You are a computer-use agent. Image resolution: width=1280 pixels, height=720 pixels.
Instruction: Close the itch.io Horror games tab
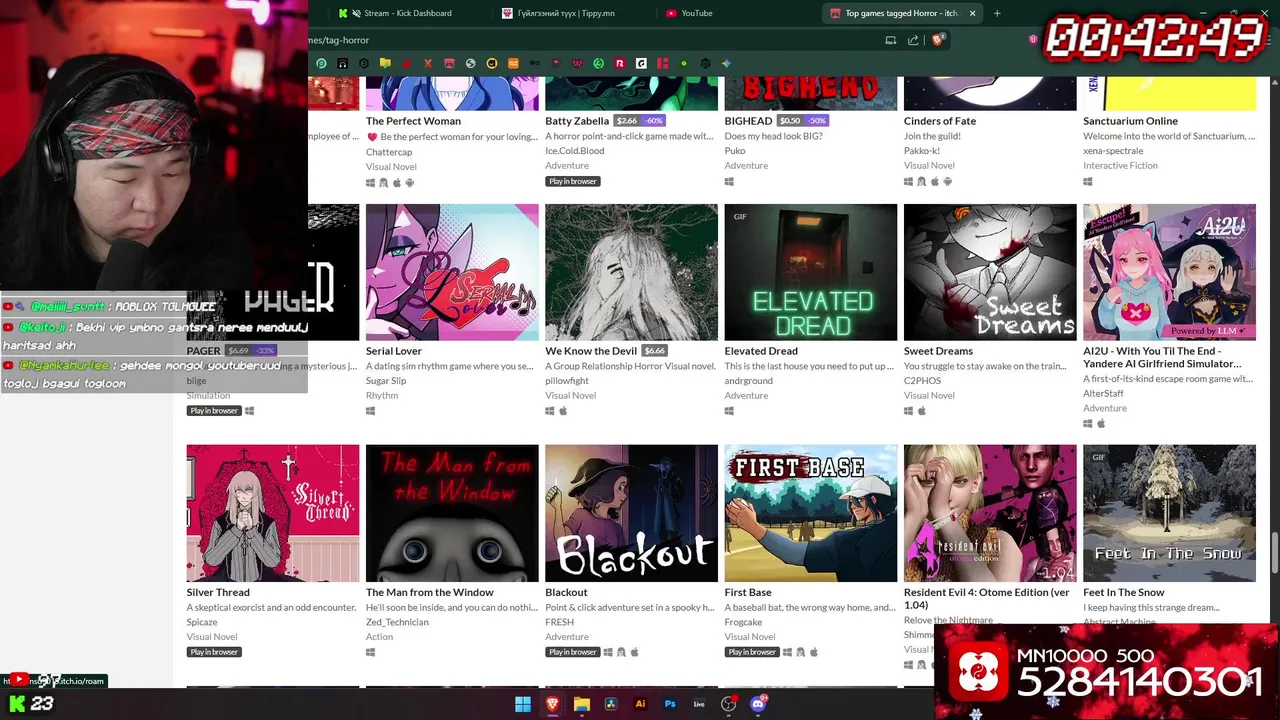coord(972,13)
